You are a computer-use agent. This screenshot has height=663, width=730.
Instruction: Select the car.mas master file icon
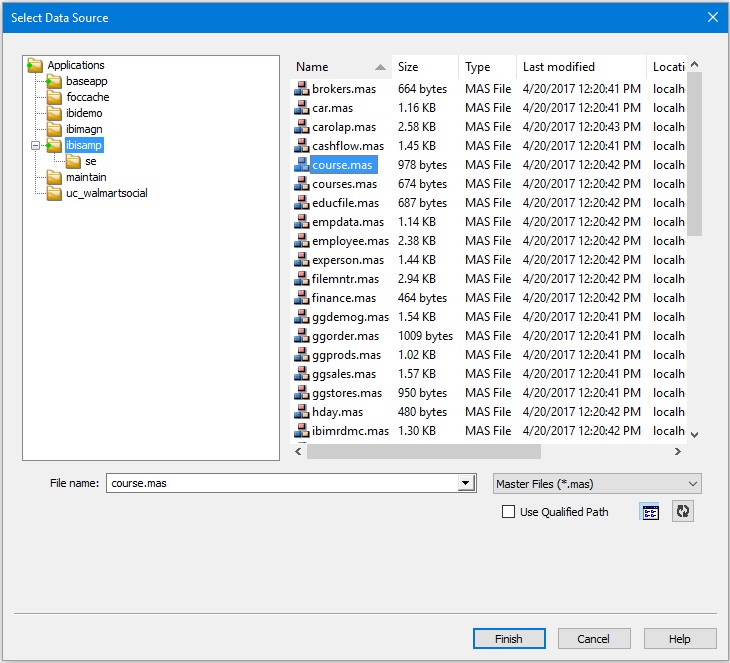[302, 108]
